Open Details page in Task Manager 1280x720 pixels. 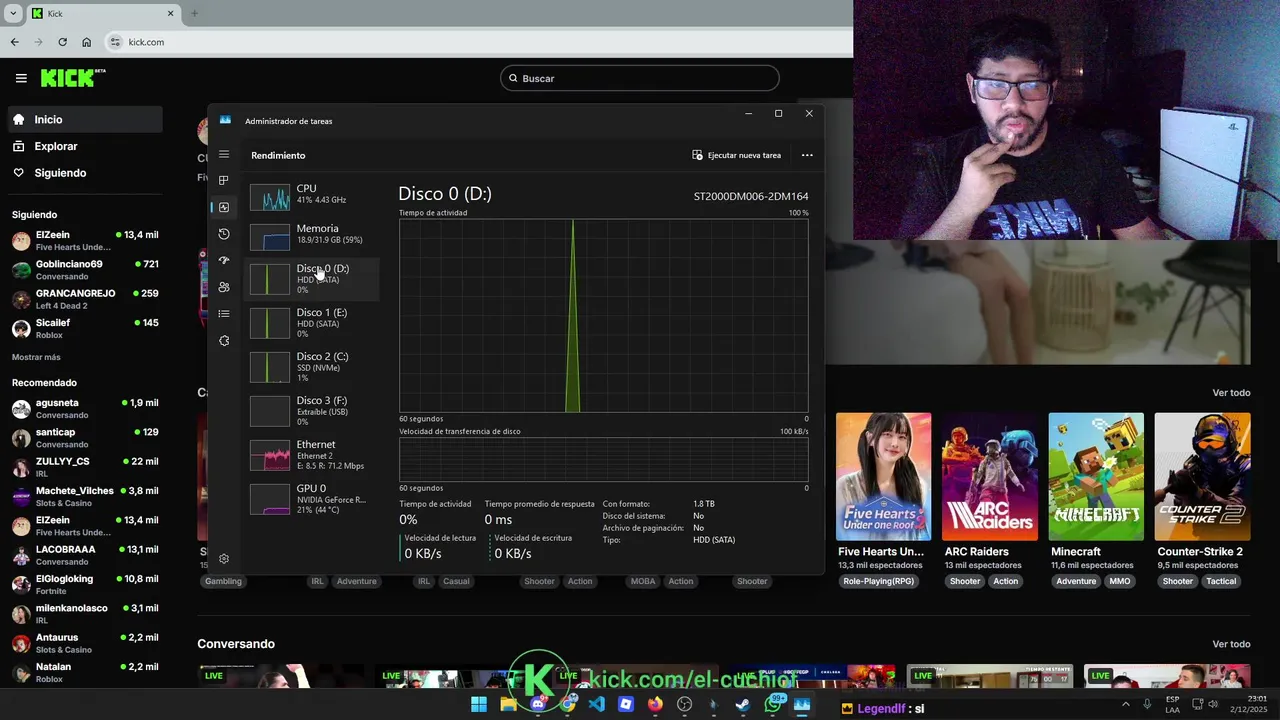(x=224, y=314)
